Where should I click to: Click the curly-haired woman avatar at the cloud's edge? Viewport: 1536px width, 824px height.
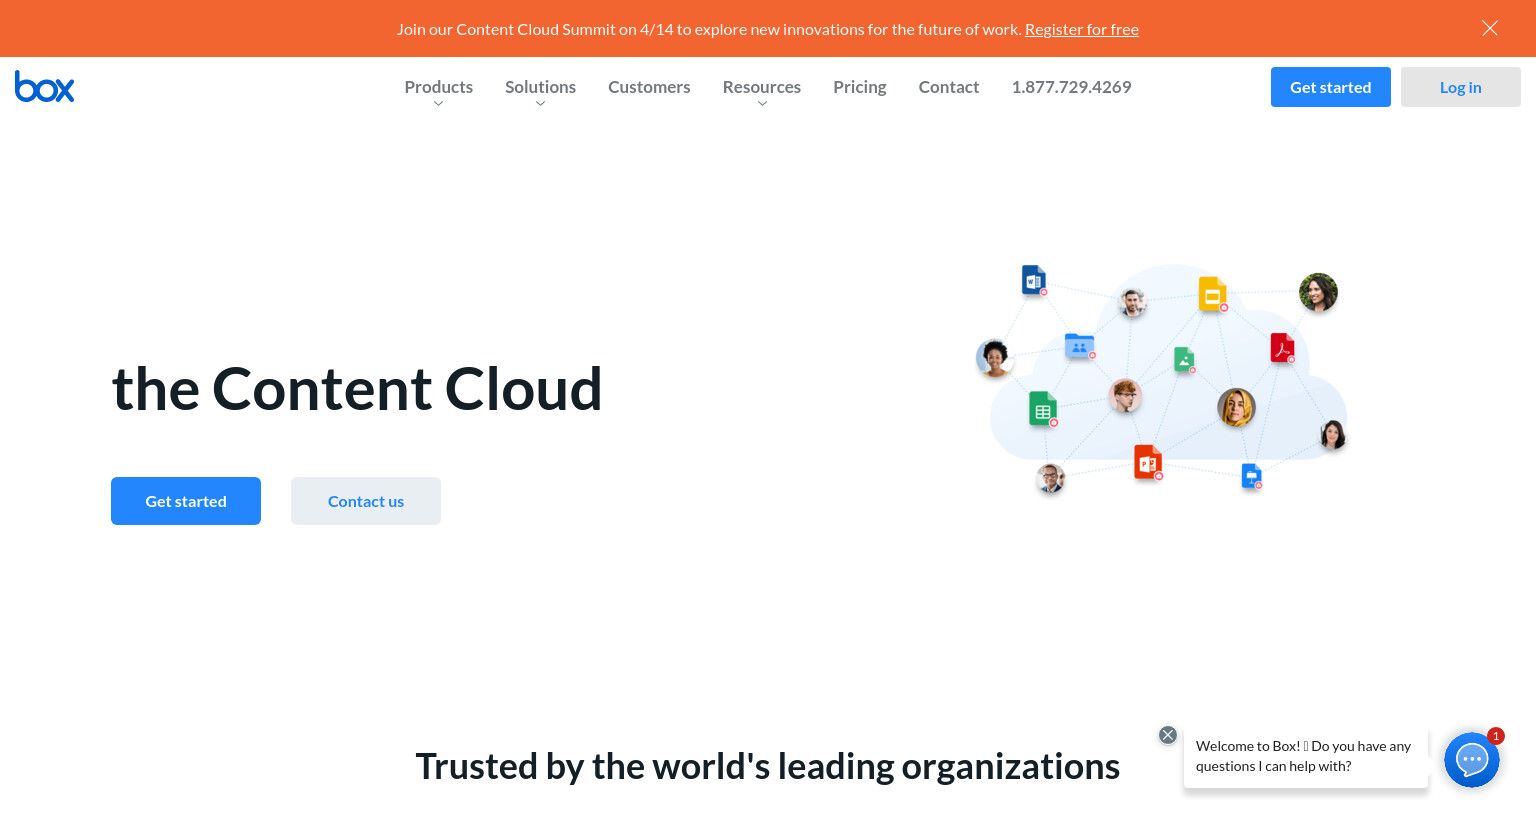click(x=994, y=358)
